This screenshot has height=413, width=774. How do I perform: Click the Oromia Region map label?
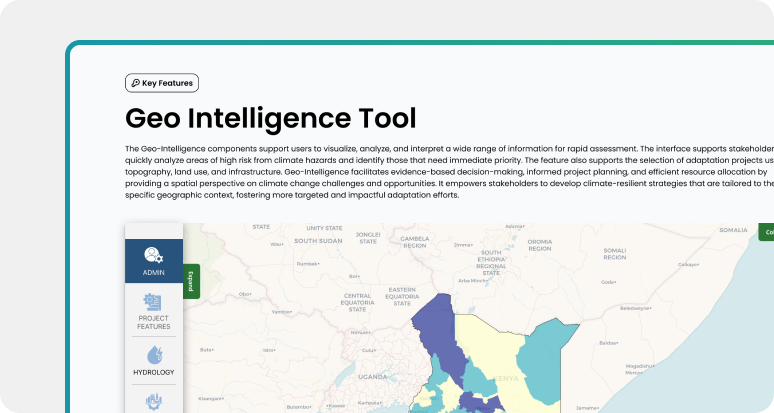(x=539, y=245)
